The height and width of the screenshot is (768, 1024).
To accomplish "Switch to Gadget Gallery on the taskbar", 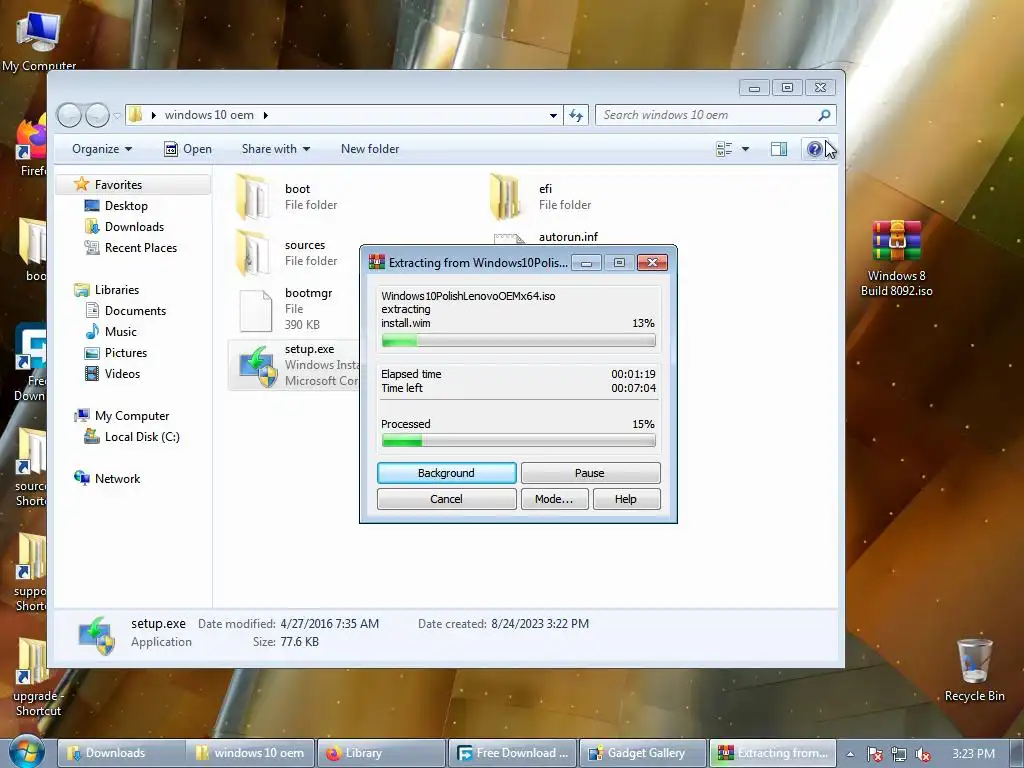I will click(643, 753).
